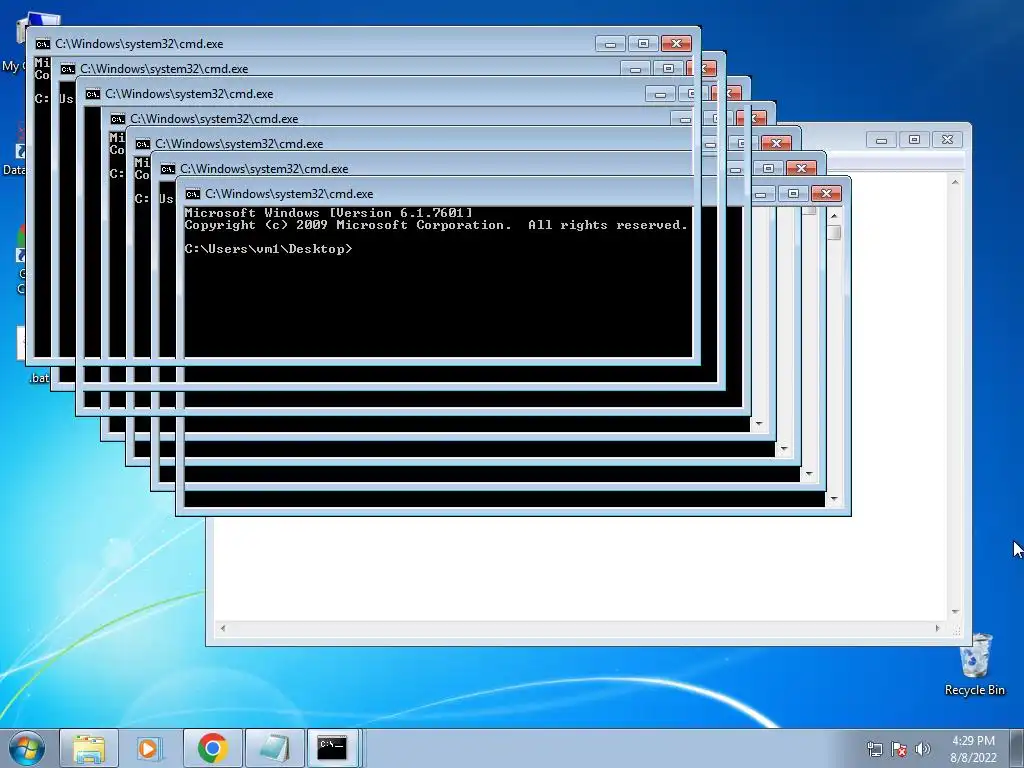Minimize the white Notepad window behind the cmd windows
The height and width of the screenshot is (768, 1024).
[882, 140]
